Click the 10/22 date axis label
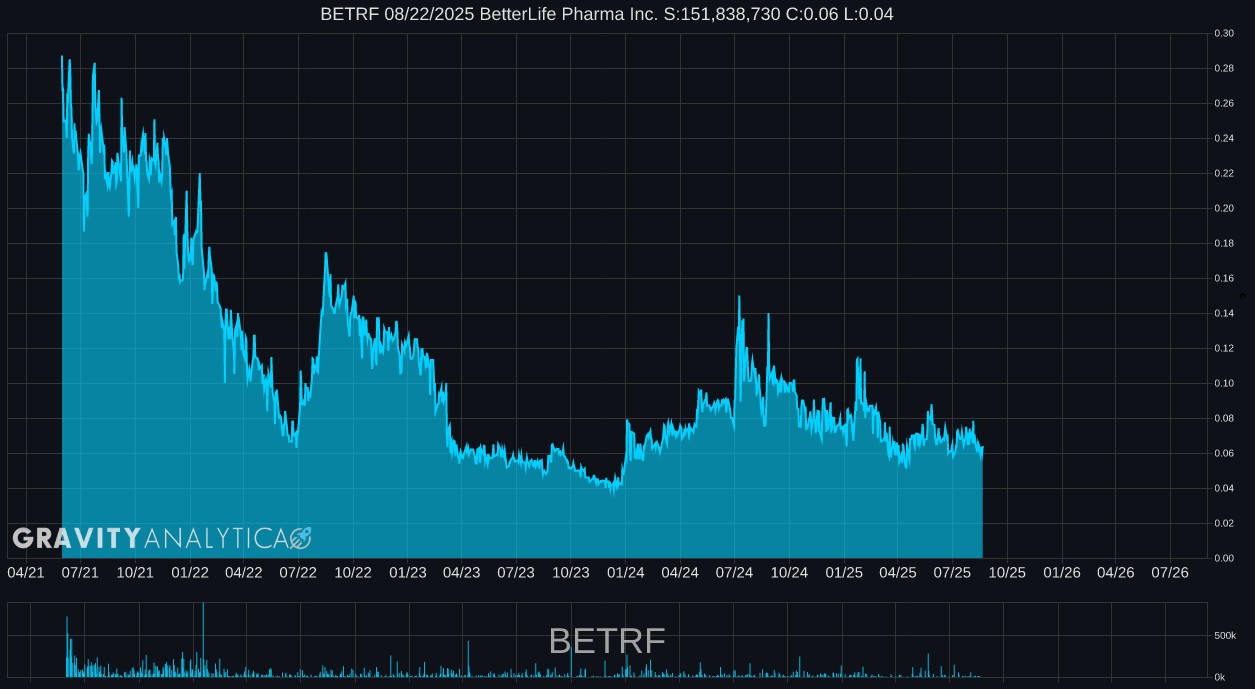The height and width of the screenshot is (689, 1255). pos(353,573)
